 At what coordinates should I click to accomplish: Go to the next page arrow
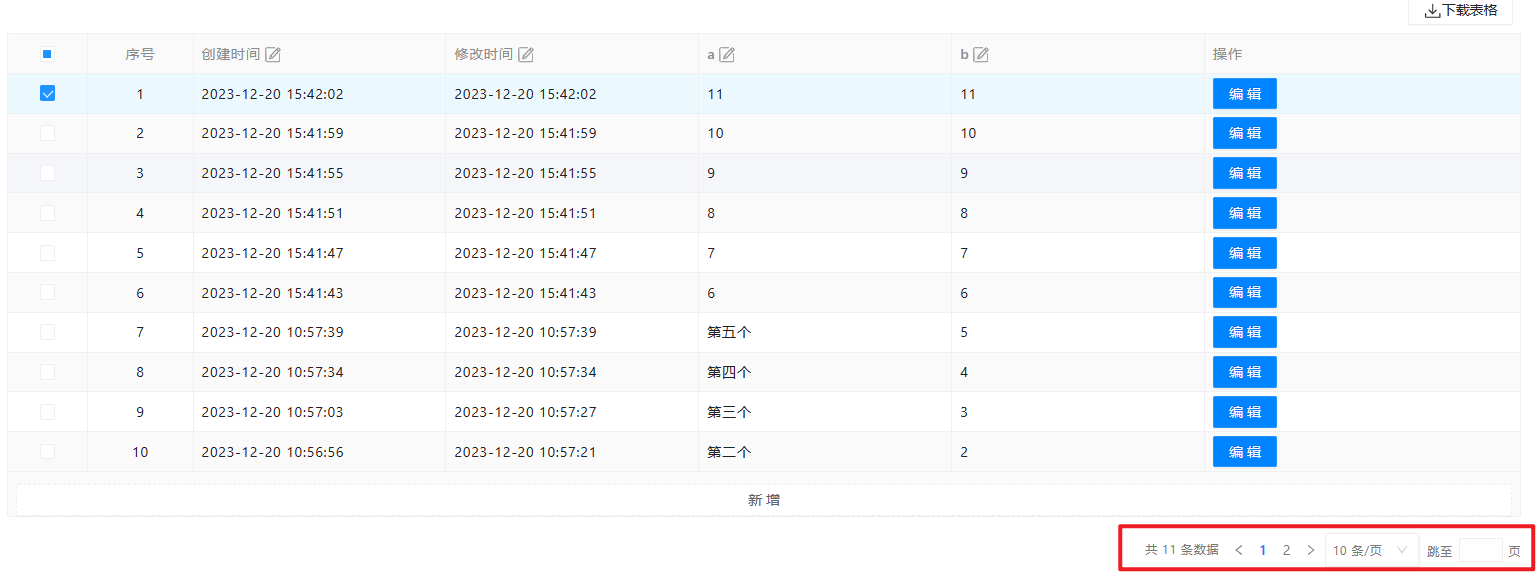point(1311,550)
